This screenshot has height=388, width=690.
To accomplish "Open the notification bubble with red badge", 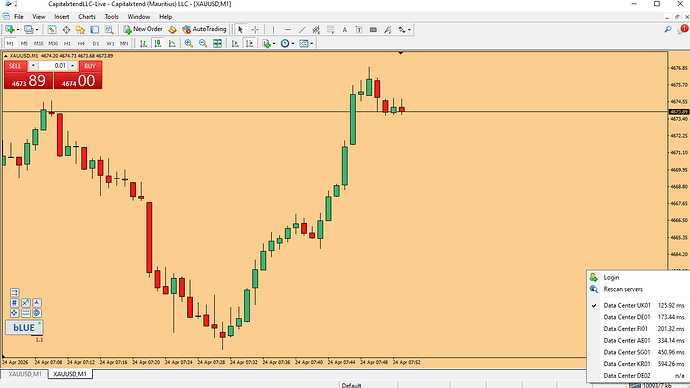I will 683,29.
